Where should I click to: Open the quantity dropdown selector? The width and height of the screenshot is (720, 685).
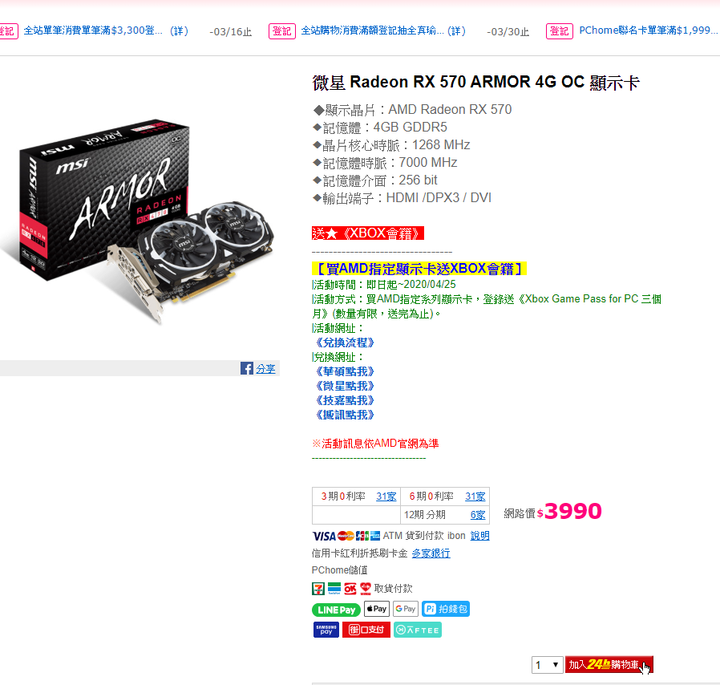[547, 665]
